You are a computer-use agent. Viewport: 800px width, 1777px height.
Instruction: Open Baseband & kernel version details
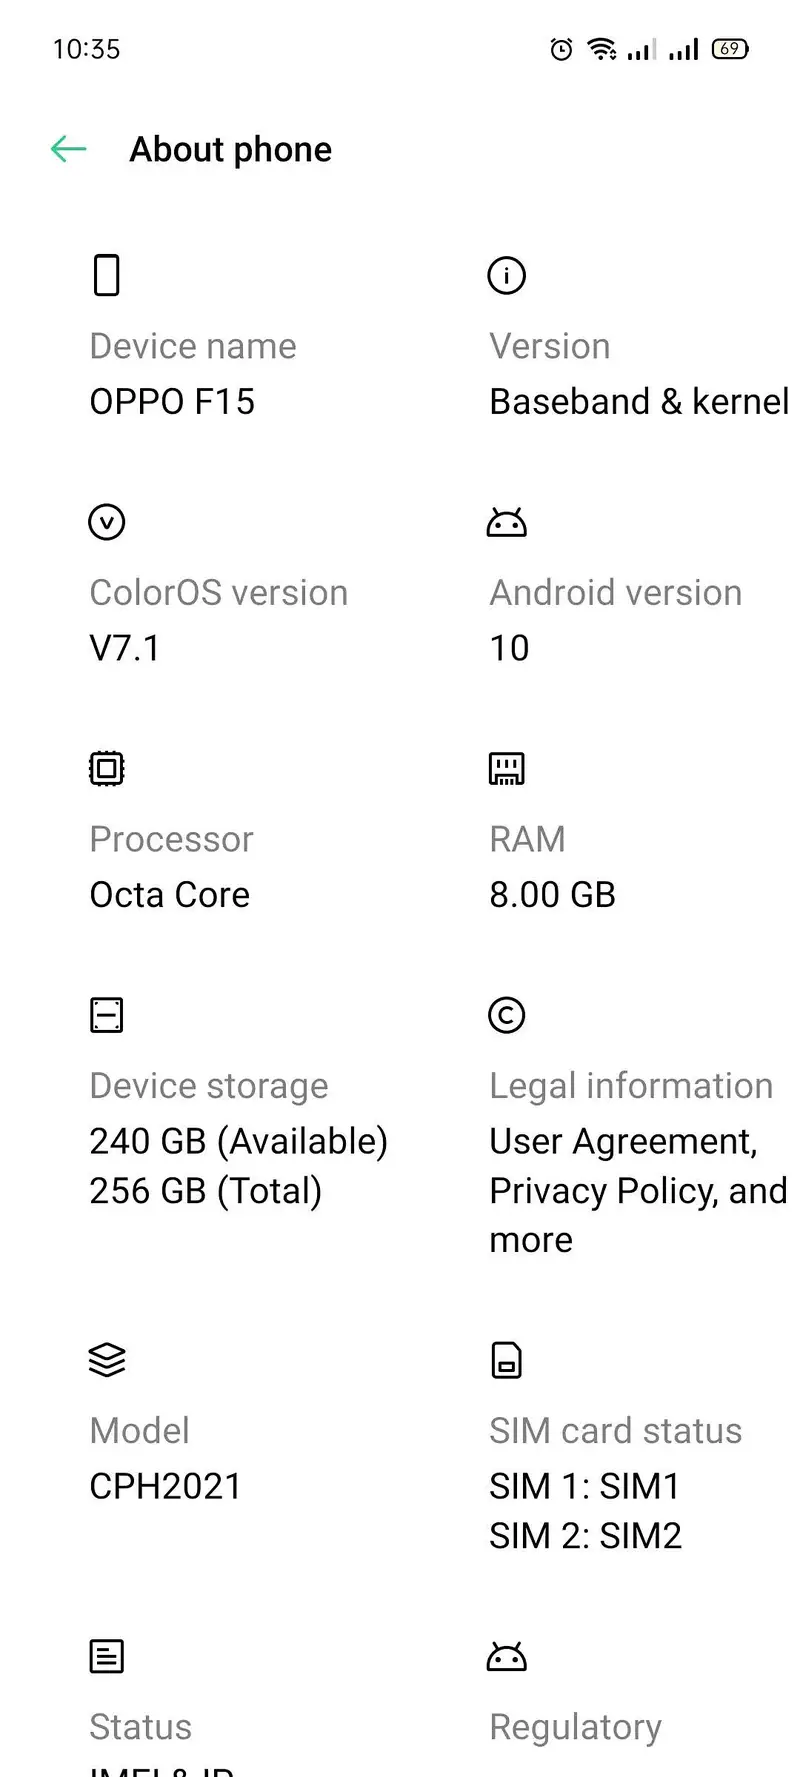[x=638, y=402]
